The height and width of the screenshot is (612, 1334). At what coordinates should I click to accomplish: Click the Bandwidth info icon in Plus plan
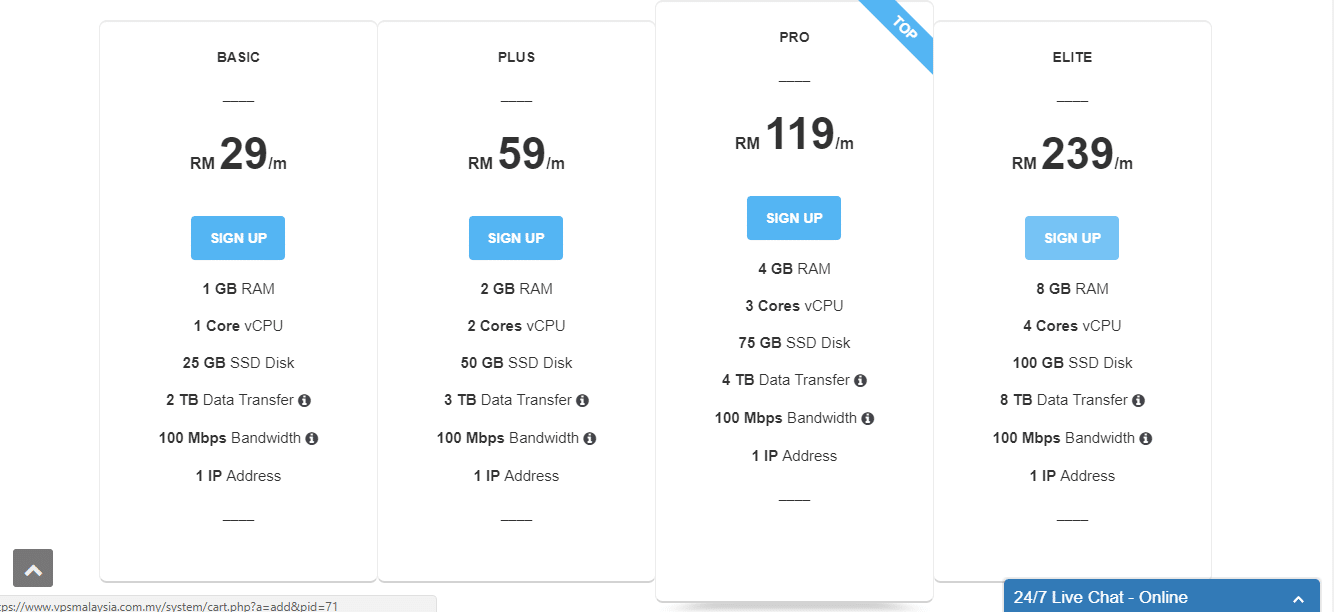[x=589, y=437]
